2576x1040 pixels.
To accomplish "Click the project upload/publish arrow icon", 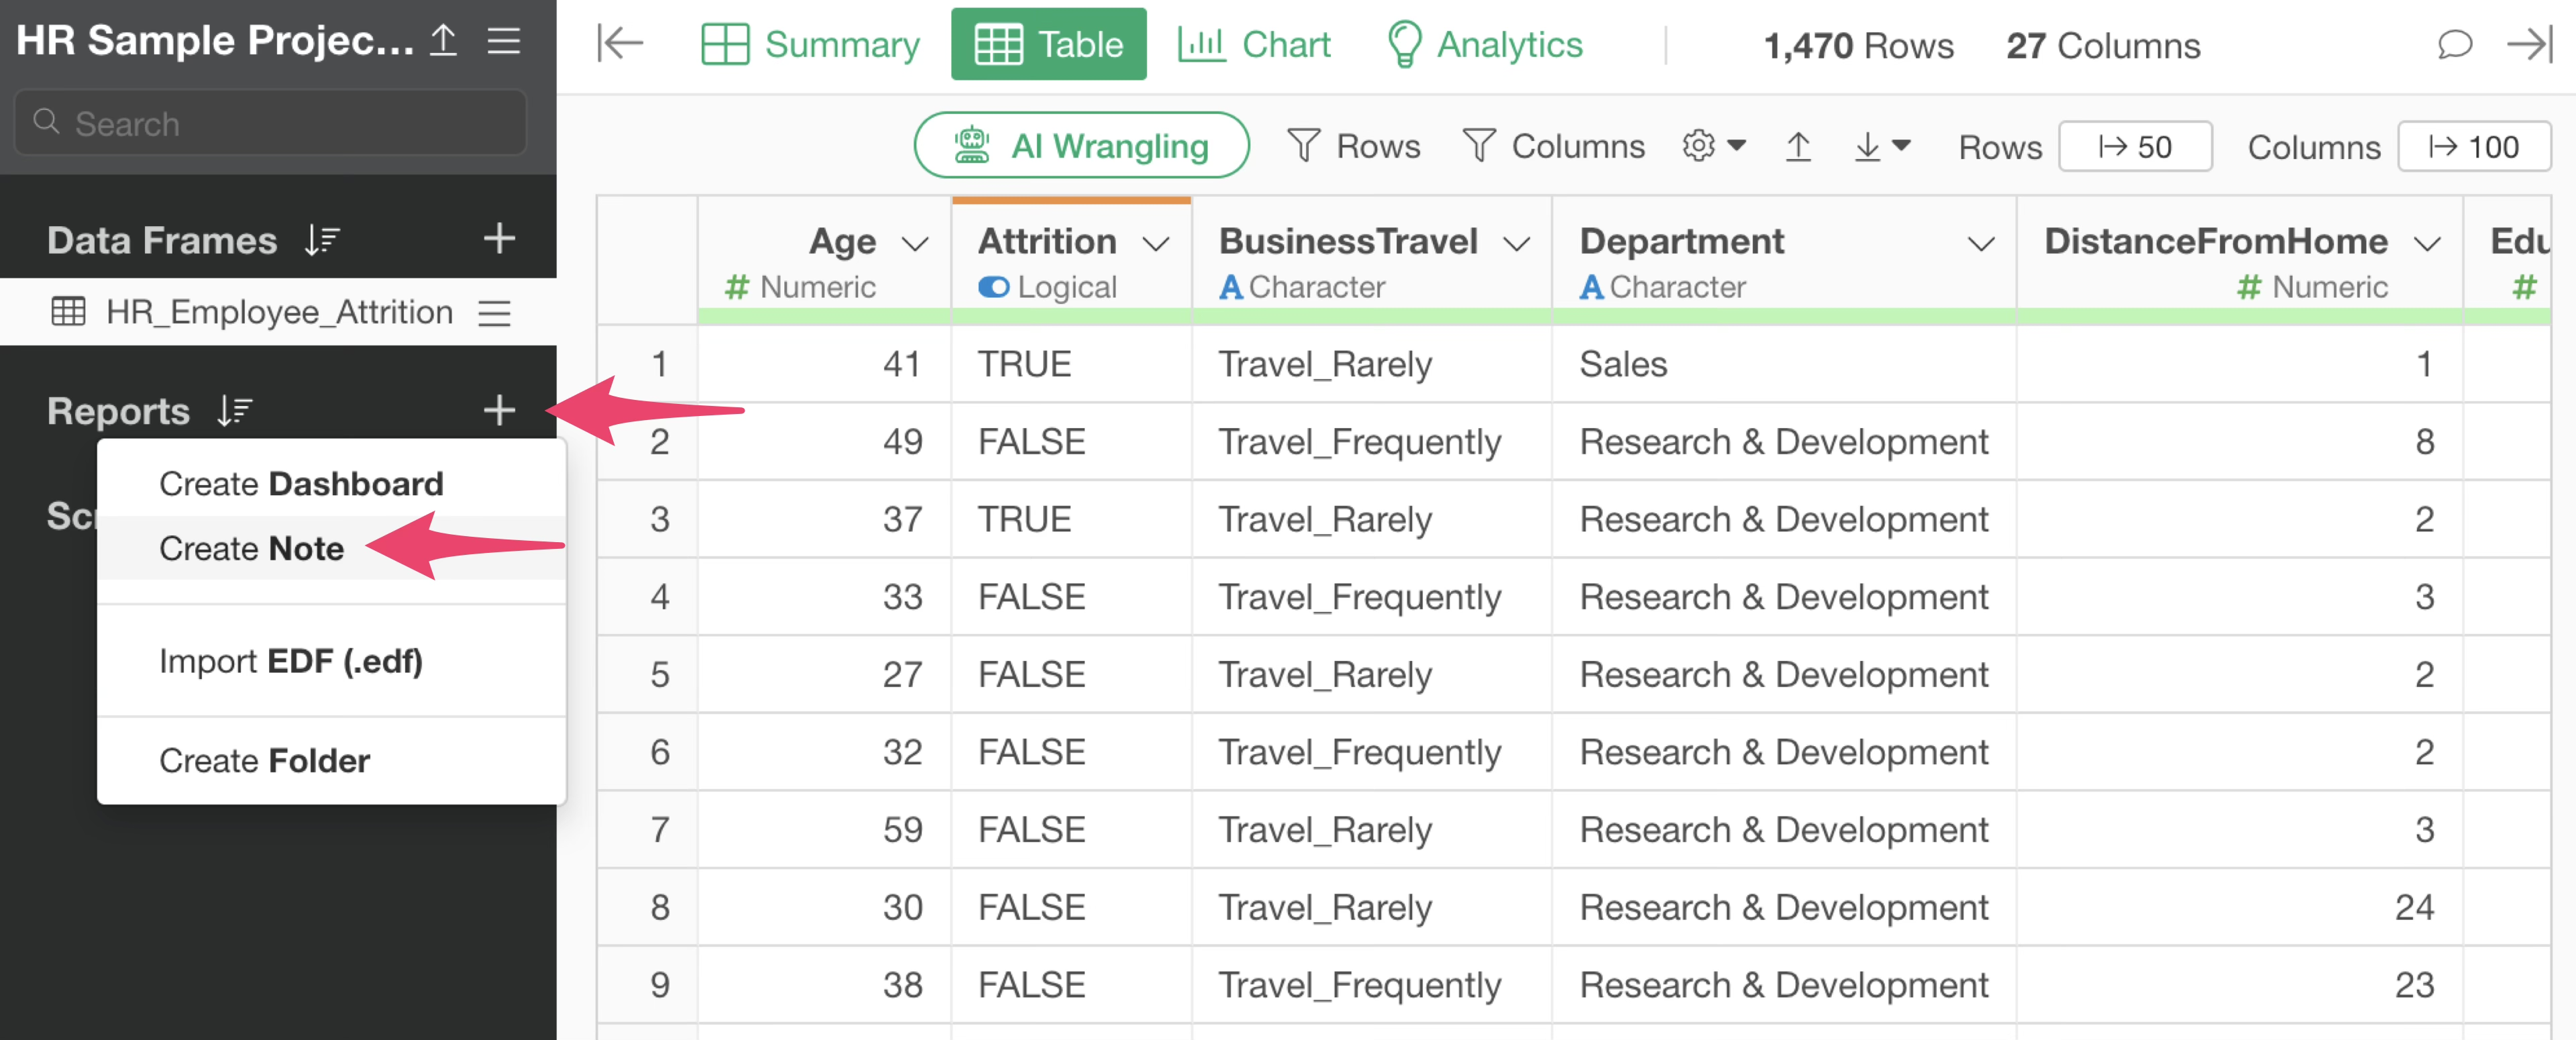I will [443, 40].
